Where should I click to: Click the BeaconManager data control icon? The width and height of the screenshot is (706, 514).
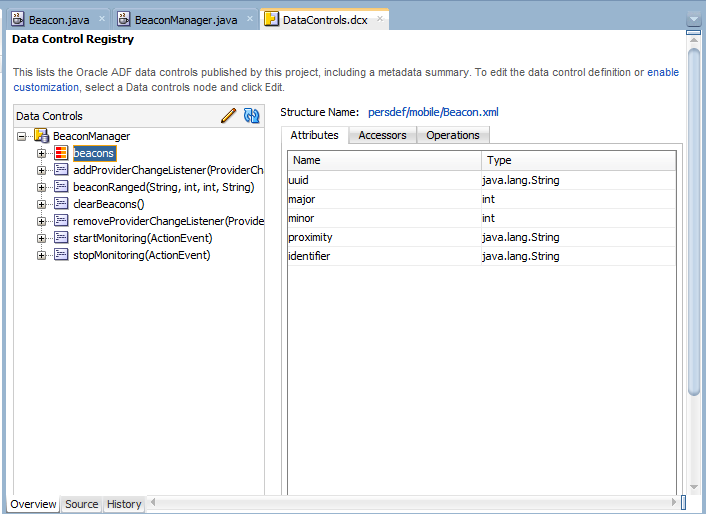tap(41, 135)
